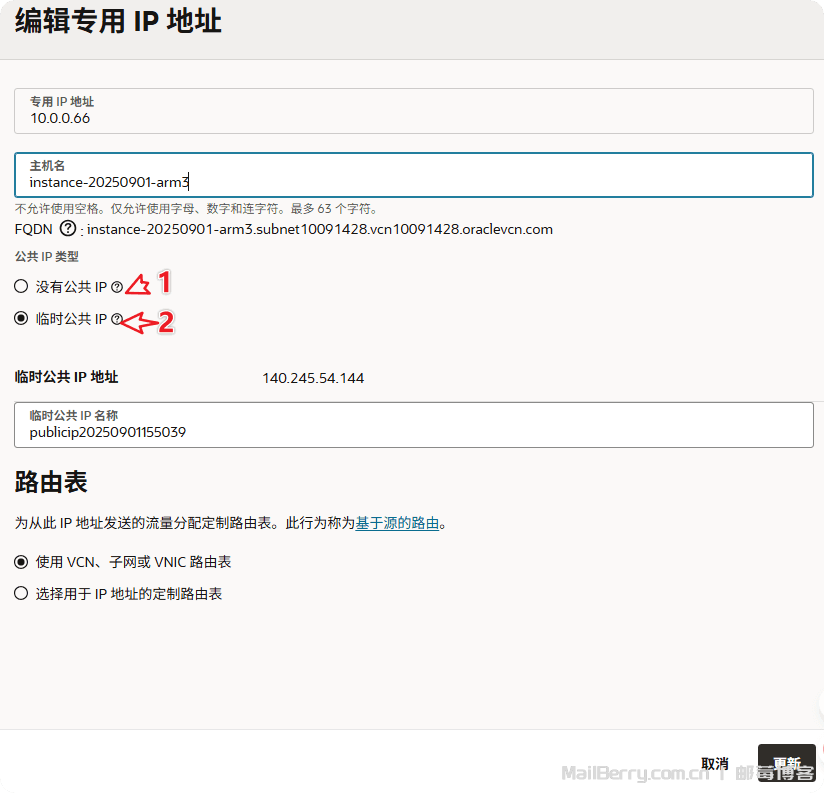
Task: Open the 基于源的路由 link
Action: pos(397,523)
